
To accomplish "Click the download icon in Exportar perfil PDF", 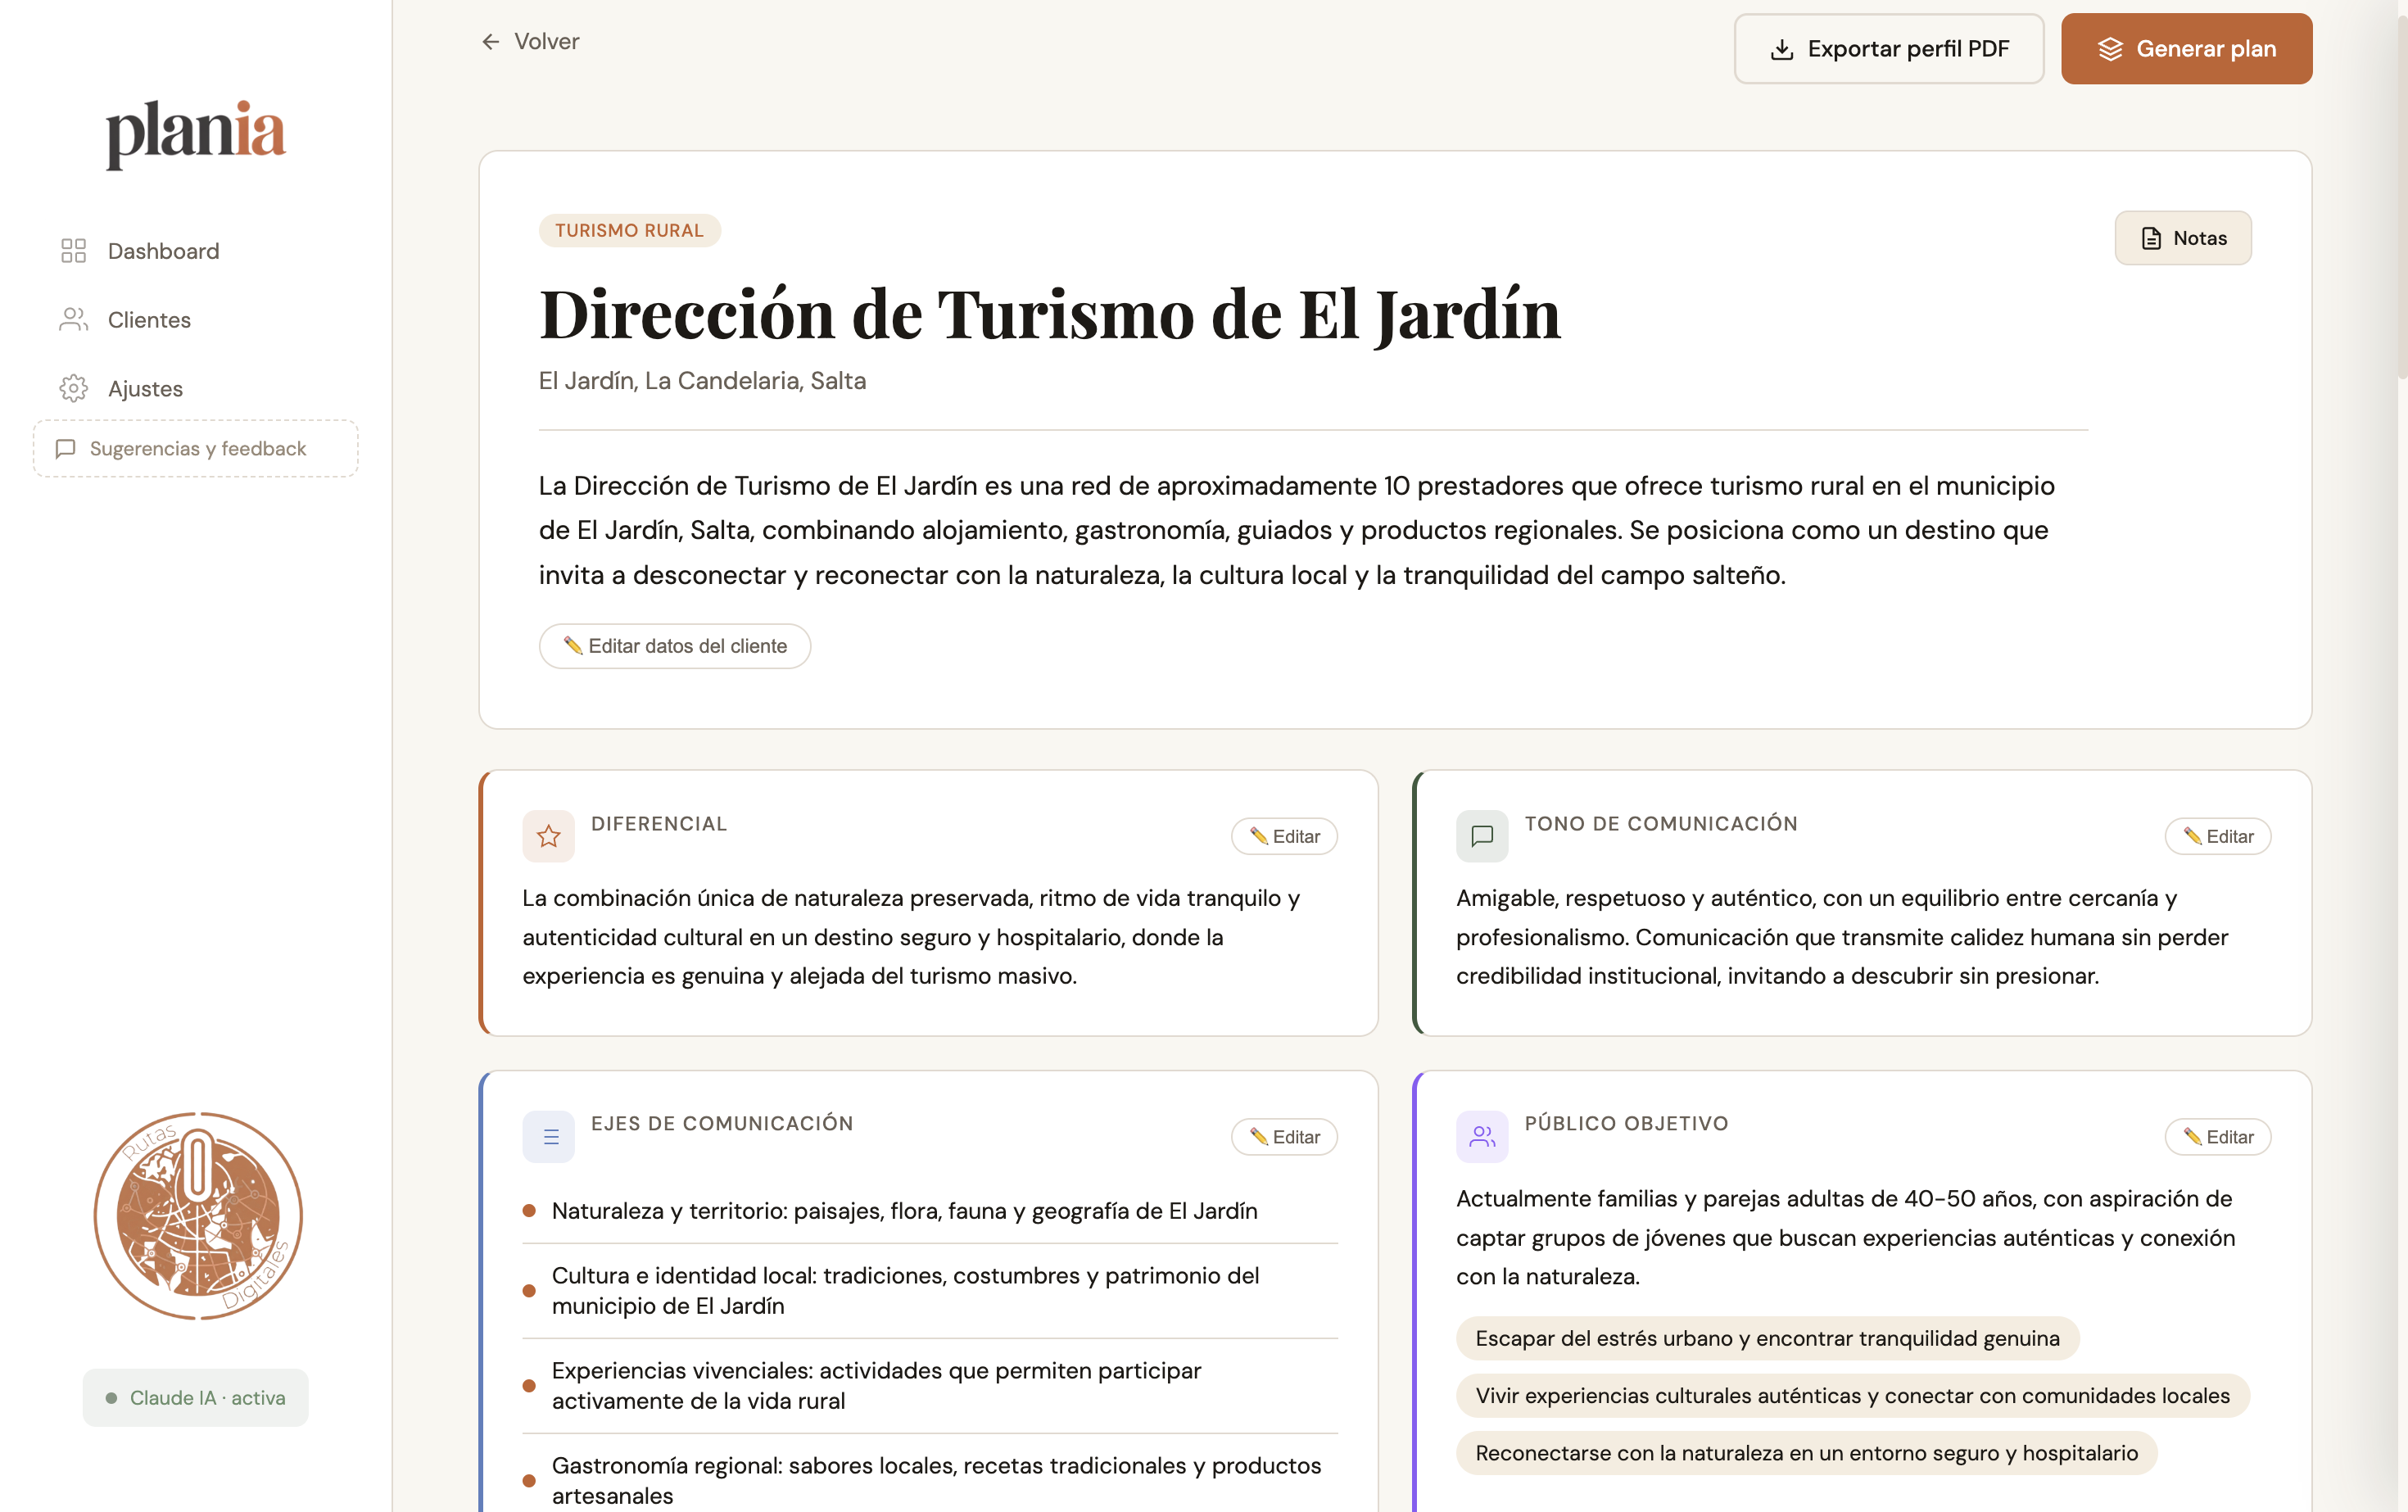I will pyautogui.click(x=1783, y=48).
